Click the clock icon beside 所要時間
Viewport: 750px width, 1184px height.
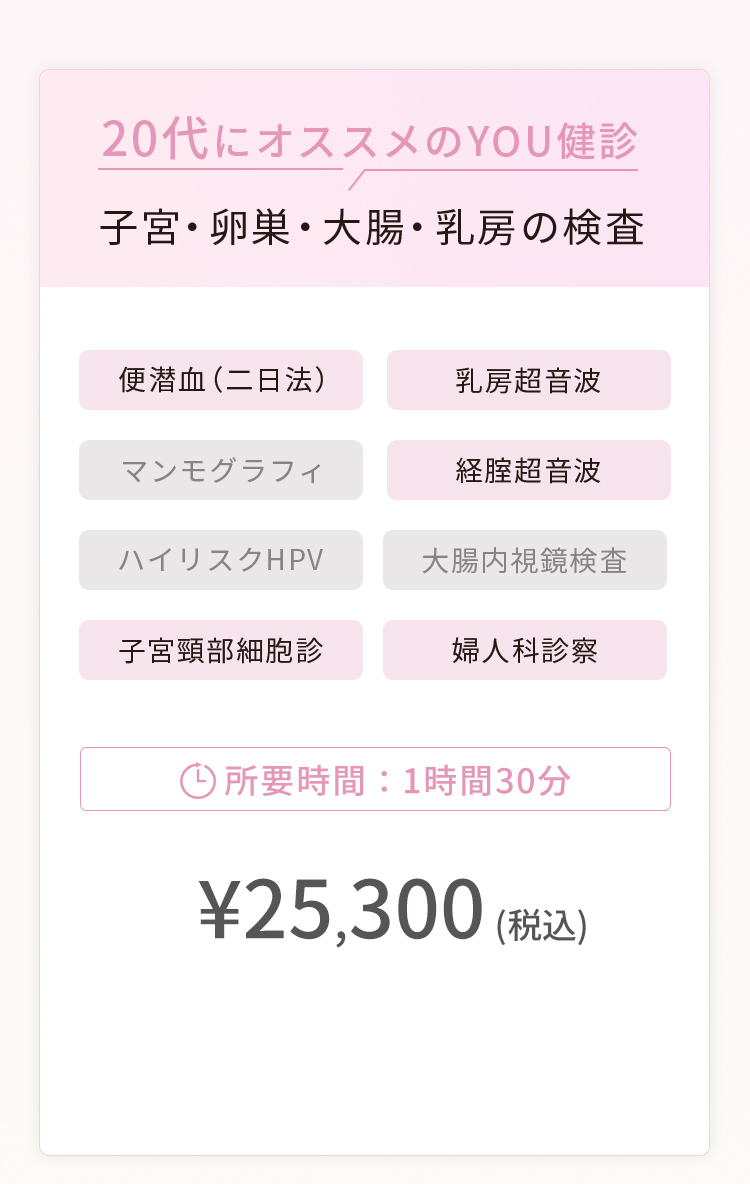[x=198, y=781]
